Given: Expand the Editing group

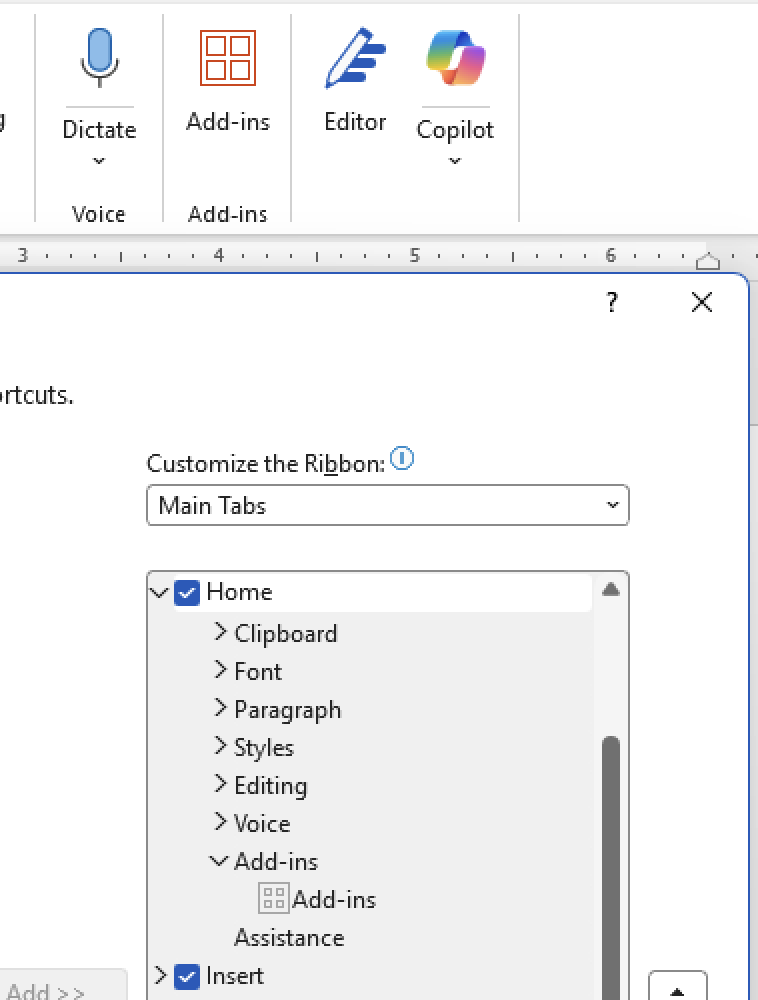Looking at the screenshot, I should click(x=220, y=784).
